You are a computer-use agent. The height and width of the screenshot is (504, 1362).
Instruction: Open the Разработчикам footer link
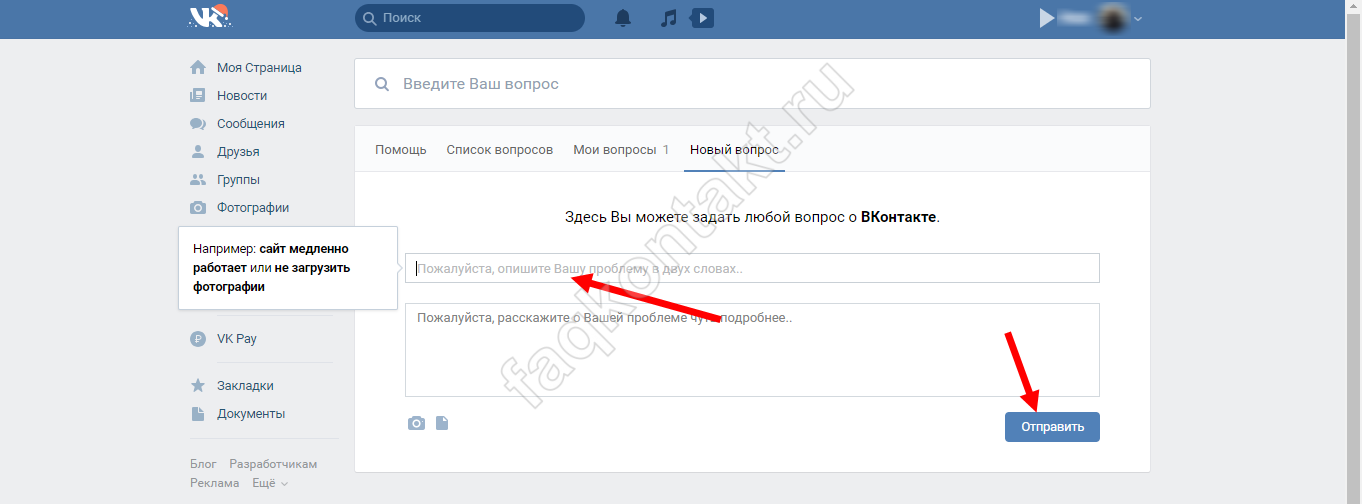coord(273,464)
